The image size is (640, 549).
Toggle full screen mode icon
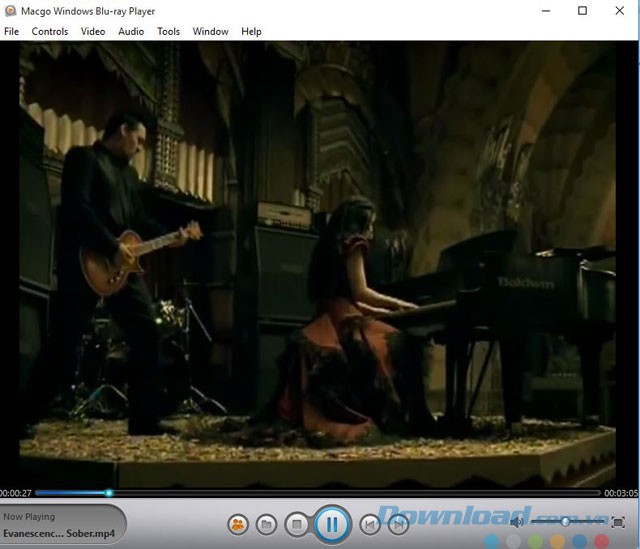click(618, 522)
